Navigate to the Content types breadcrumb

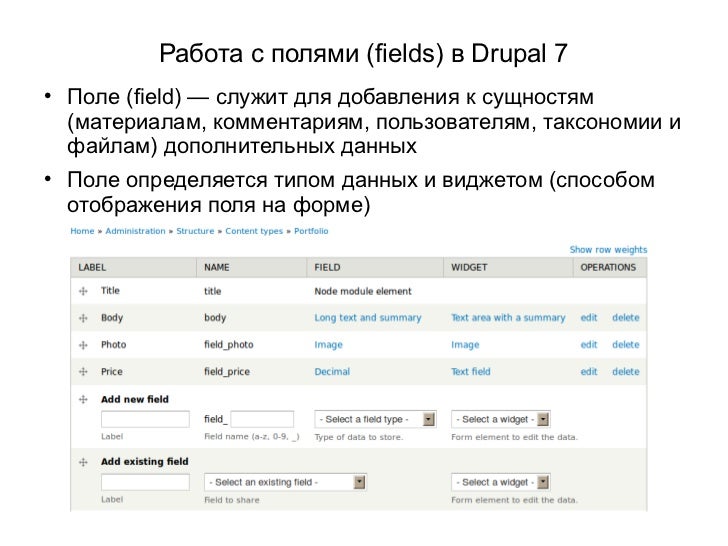pos(254,231)
